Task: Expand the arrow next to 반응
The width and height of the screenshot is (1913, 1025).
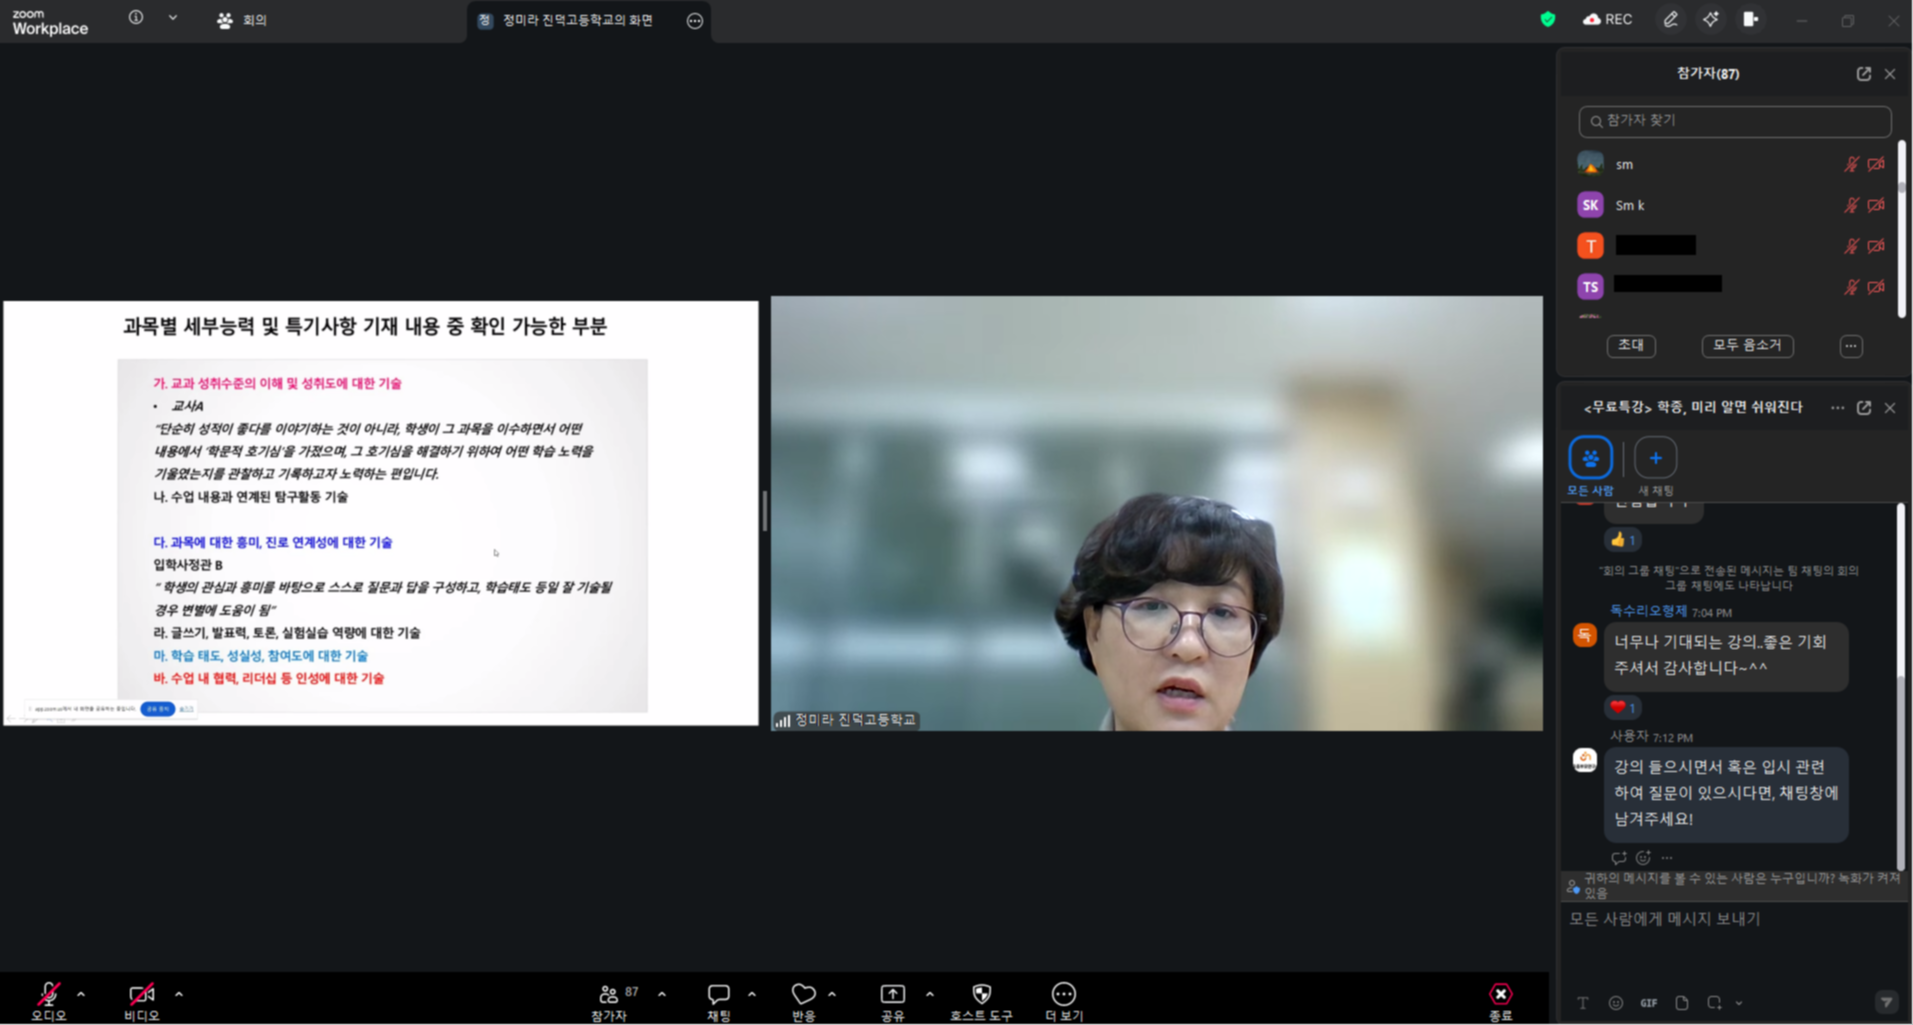Action: (x=832, y=994)
